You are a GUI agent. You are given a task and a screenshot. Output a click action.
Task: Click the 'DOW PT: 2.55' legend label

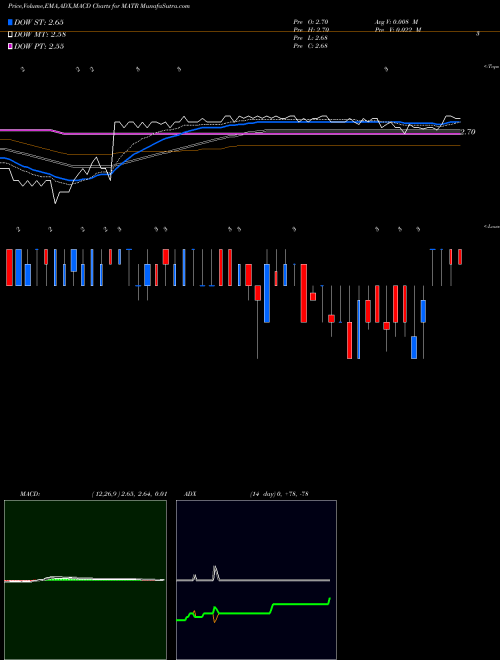[39, 46]
